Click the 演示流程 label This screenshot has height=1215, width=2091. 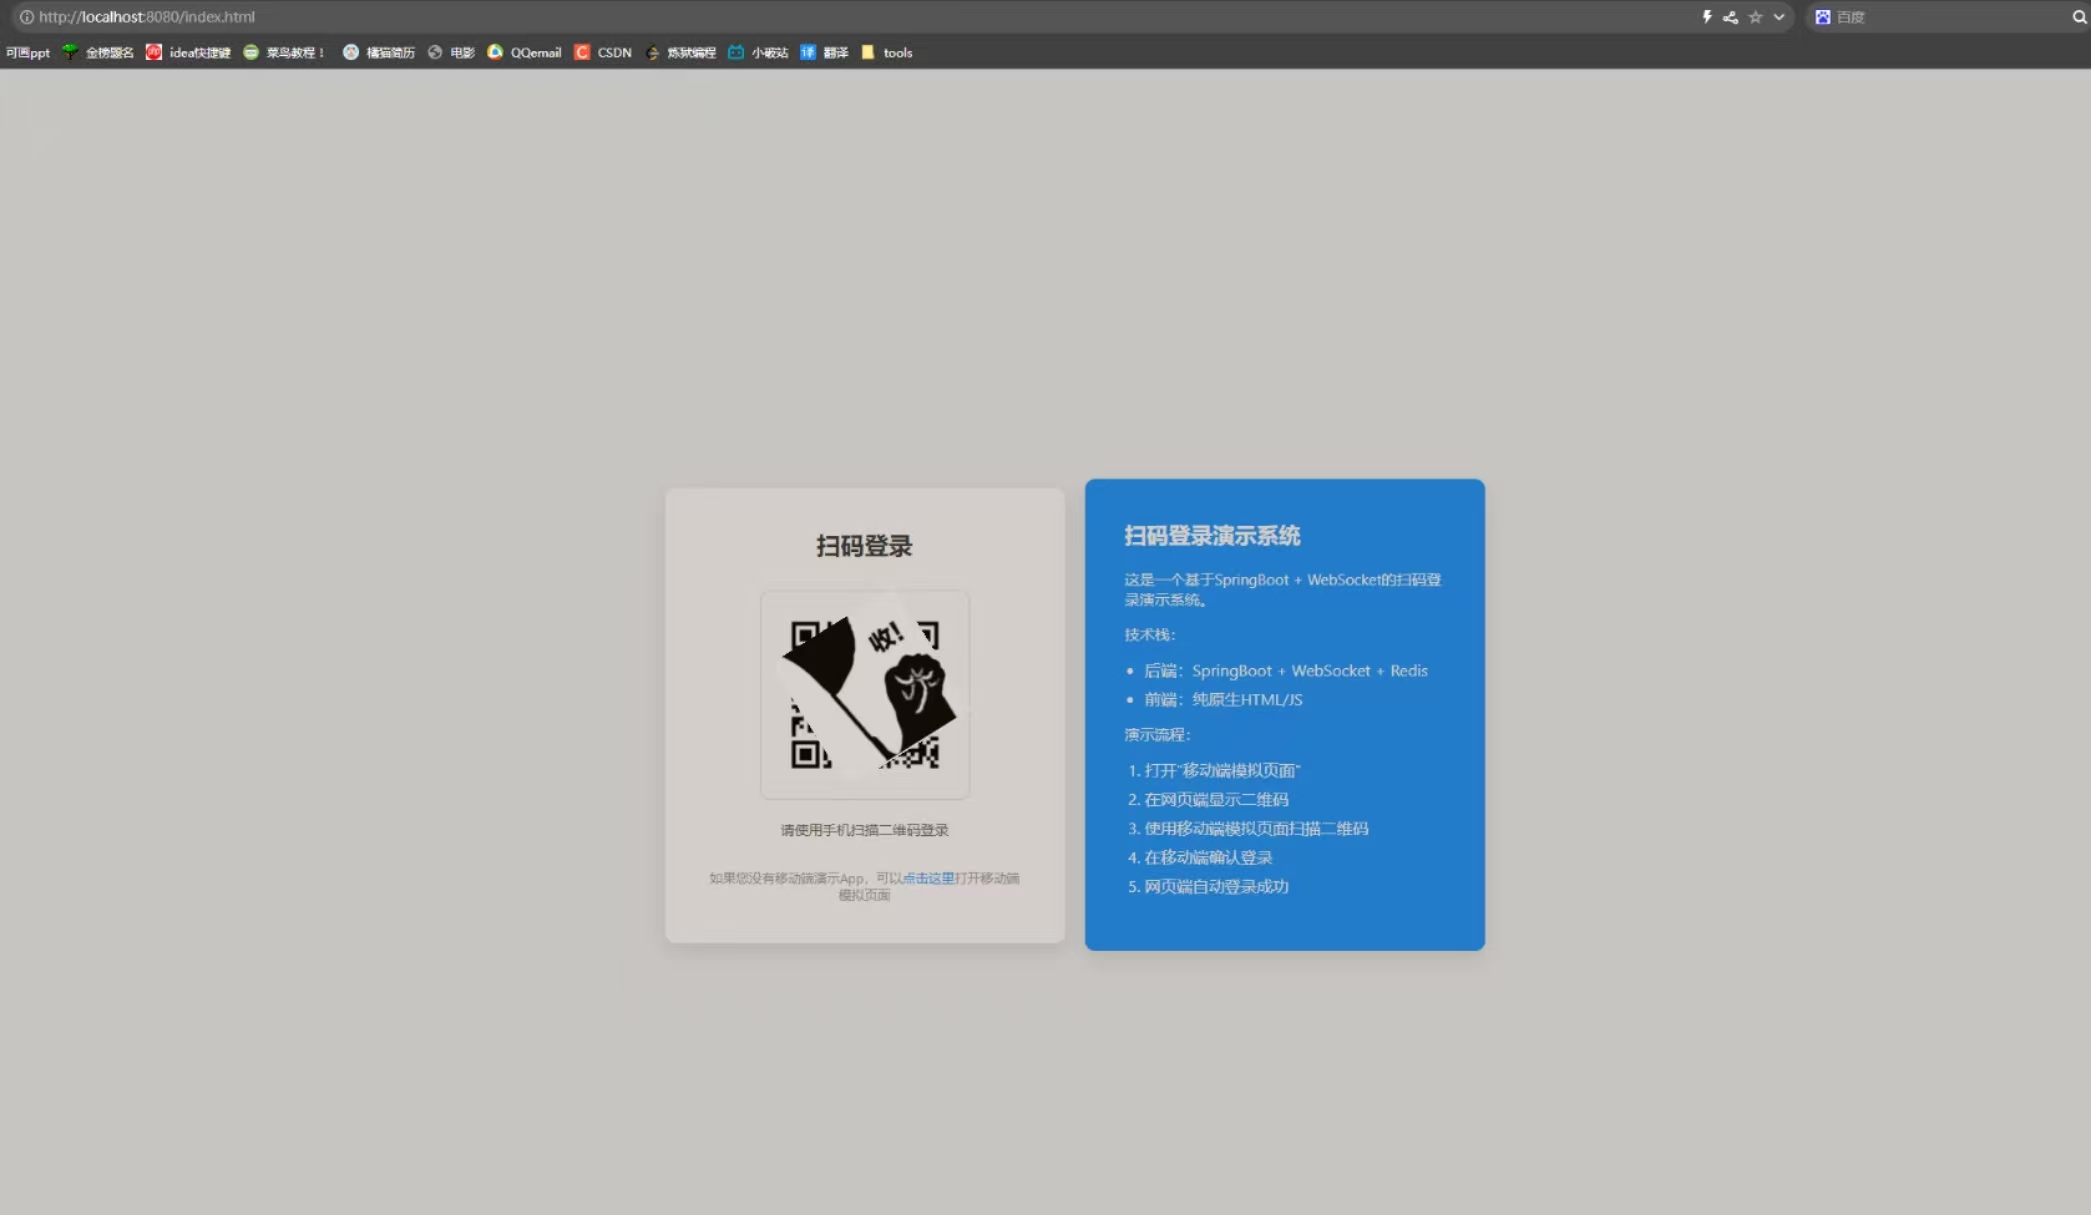[x=1157, y=735]
